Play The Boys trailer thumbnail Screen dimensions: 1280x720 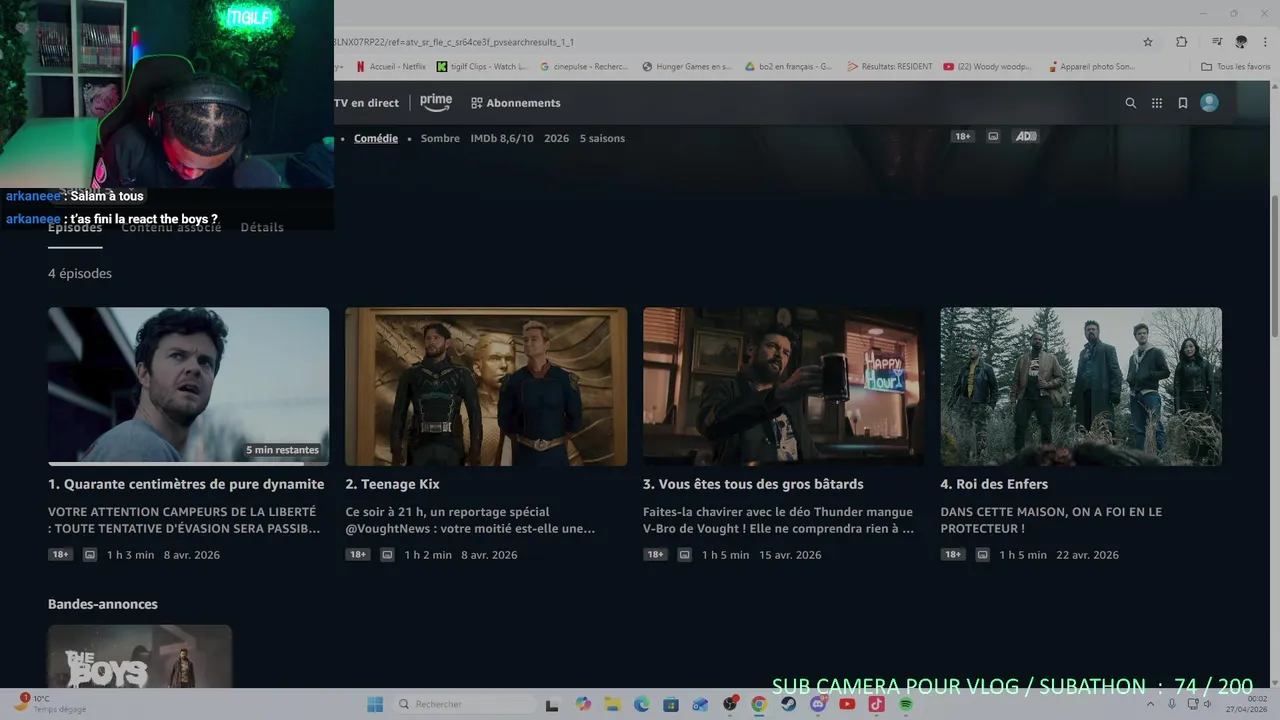point(140,656)
